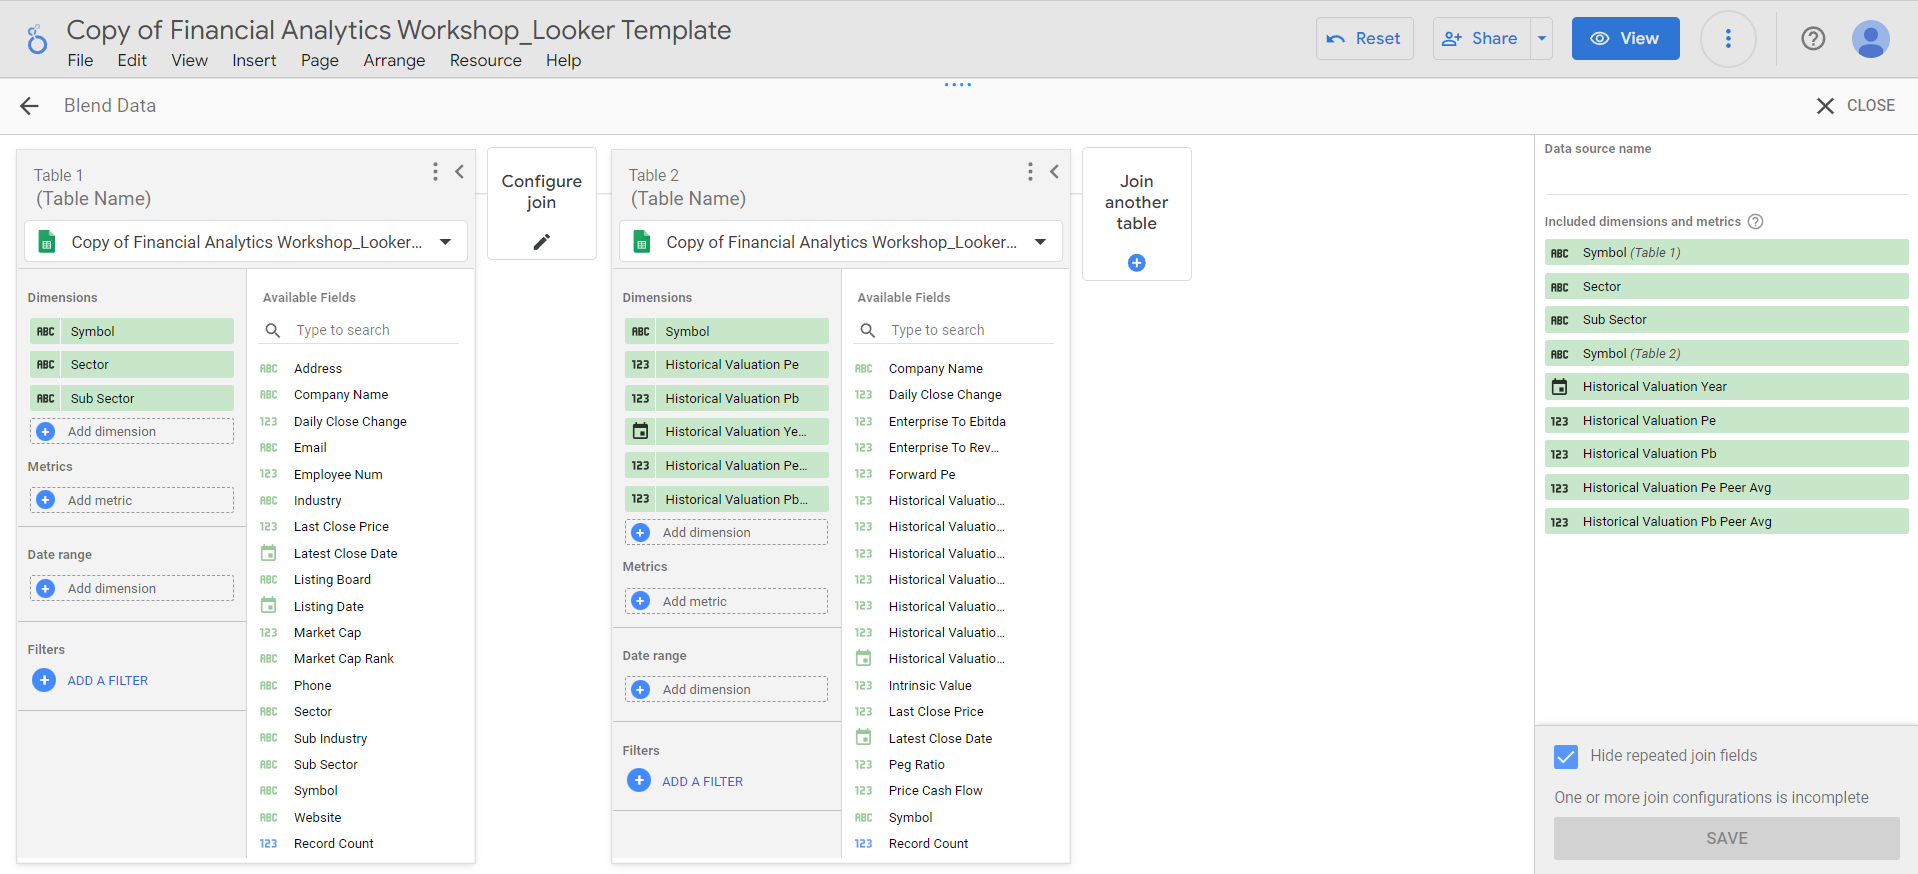Open the more options vertical dots in header
Viewport: 1918px width, 874px height.
tap(1728, 39)
